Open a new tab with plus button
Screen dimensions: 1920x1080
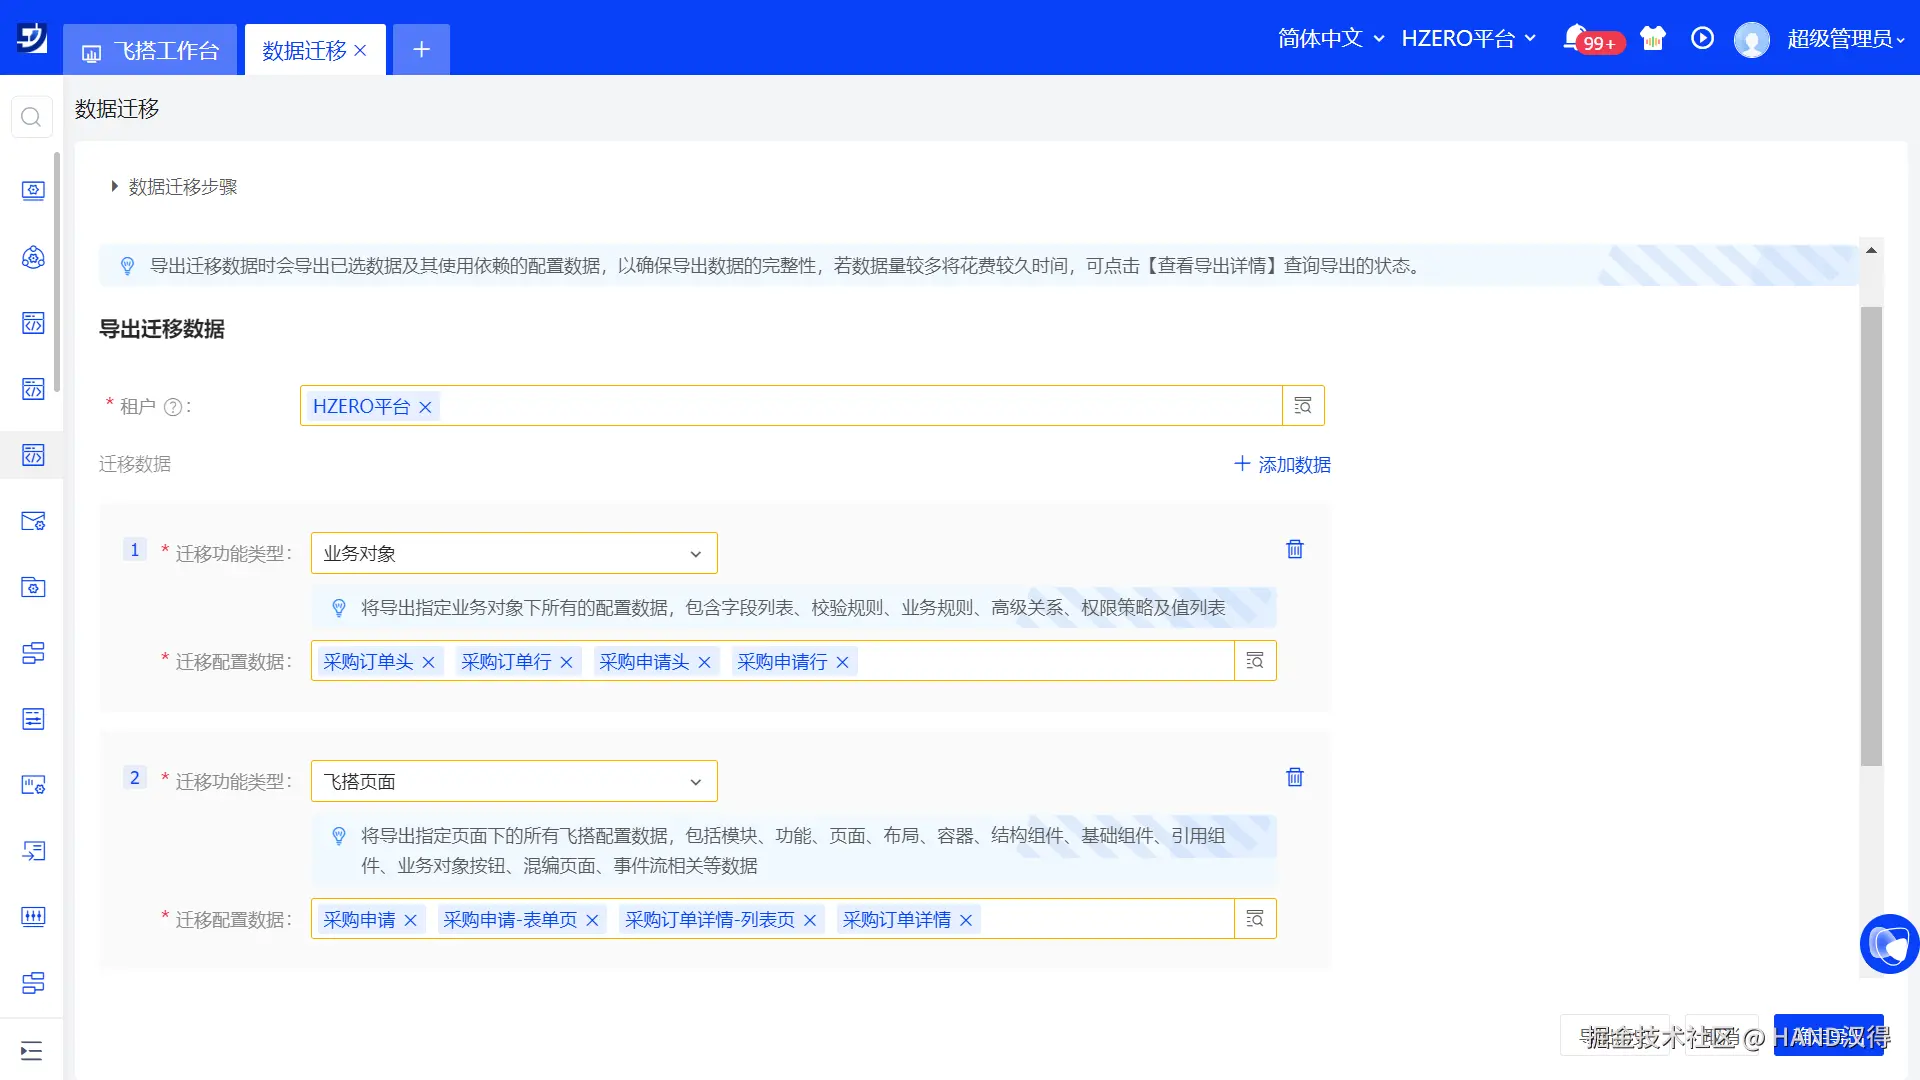click(421, 50)
